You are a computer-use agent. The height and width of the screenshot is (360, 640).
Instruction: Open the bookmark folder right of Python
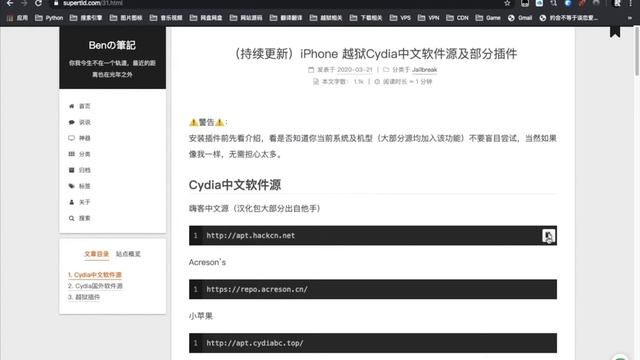[86, 18]
